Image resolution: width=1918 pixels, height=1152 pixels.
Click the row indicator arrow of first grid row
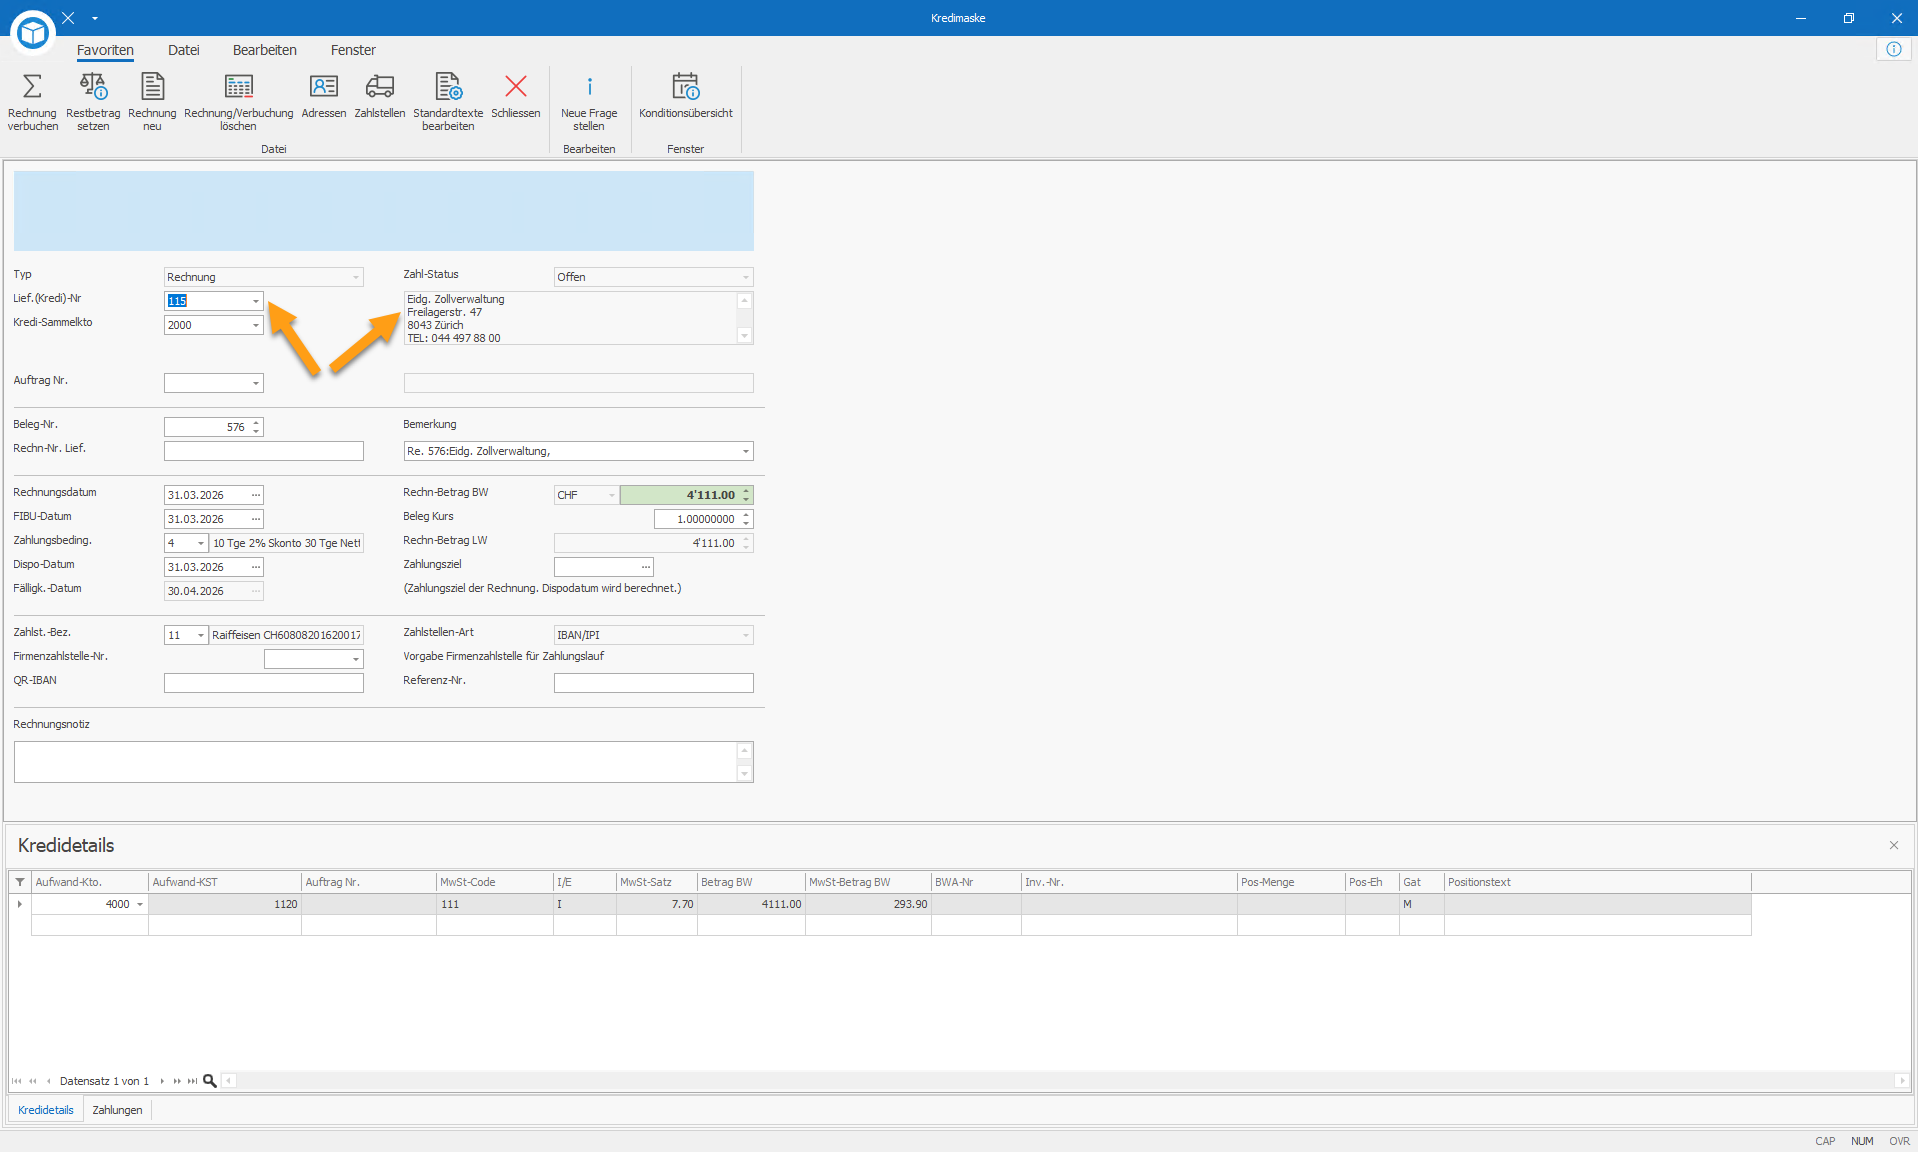[20, 904]
